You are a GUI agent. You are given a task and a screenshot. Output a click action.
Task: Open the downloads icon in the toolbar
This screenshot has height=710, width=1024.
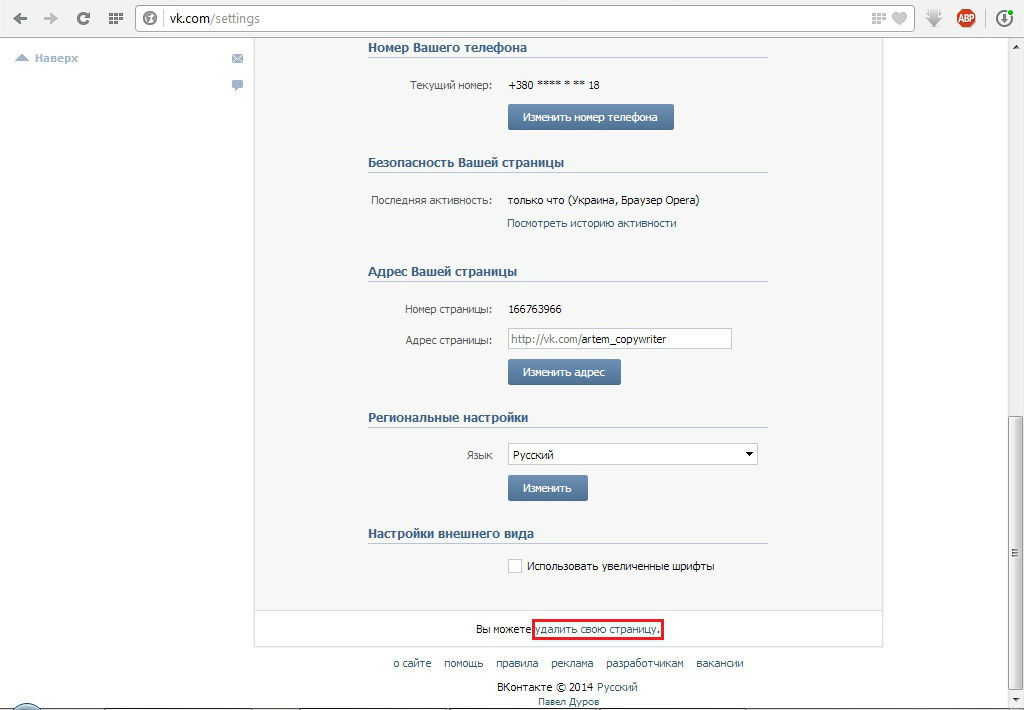pyautogui.click(x=1004, y=18)
